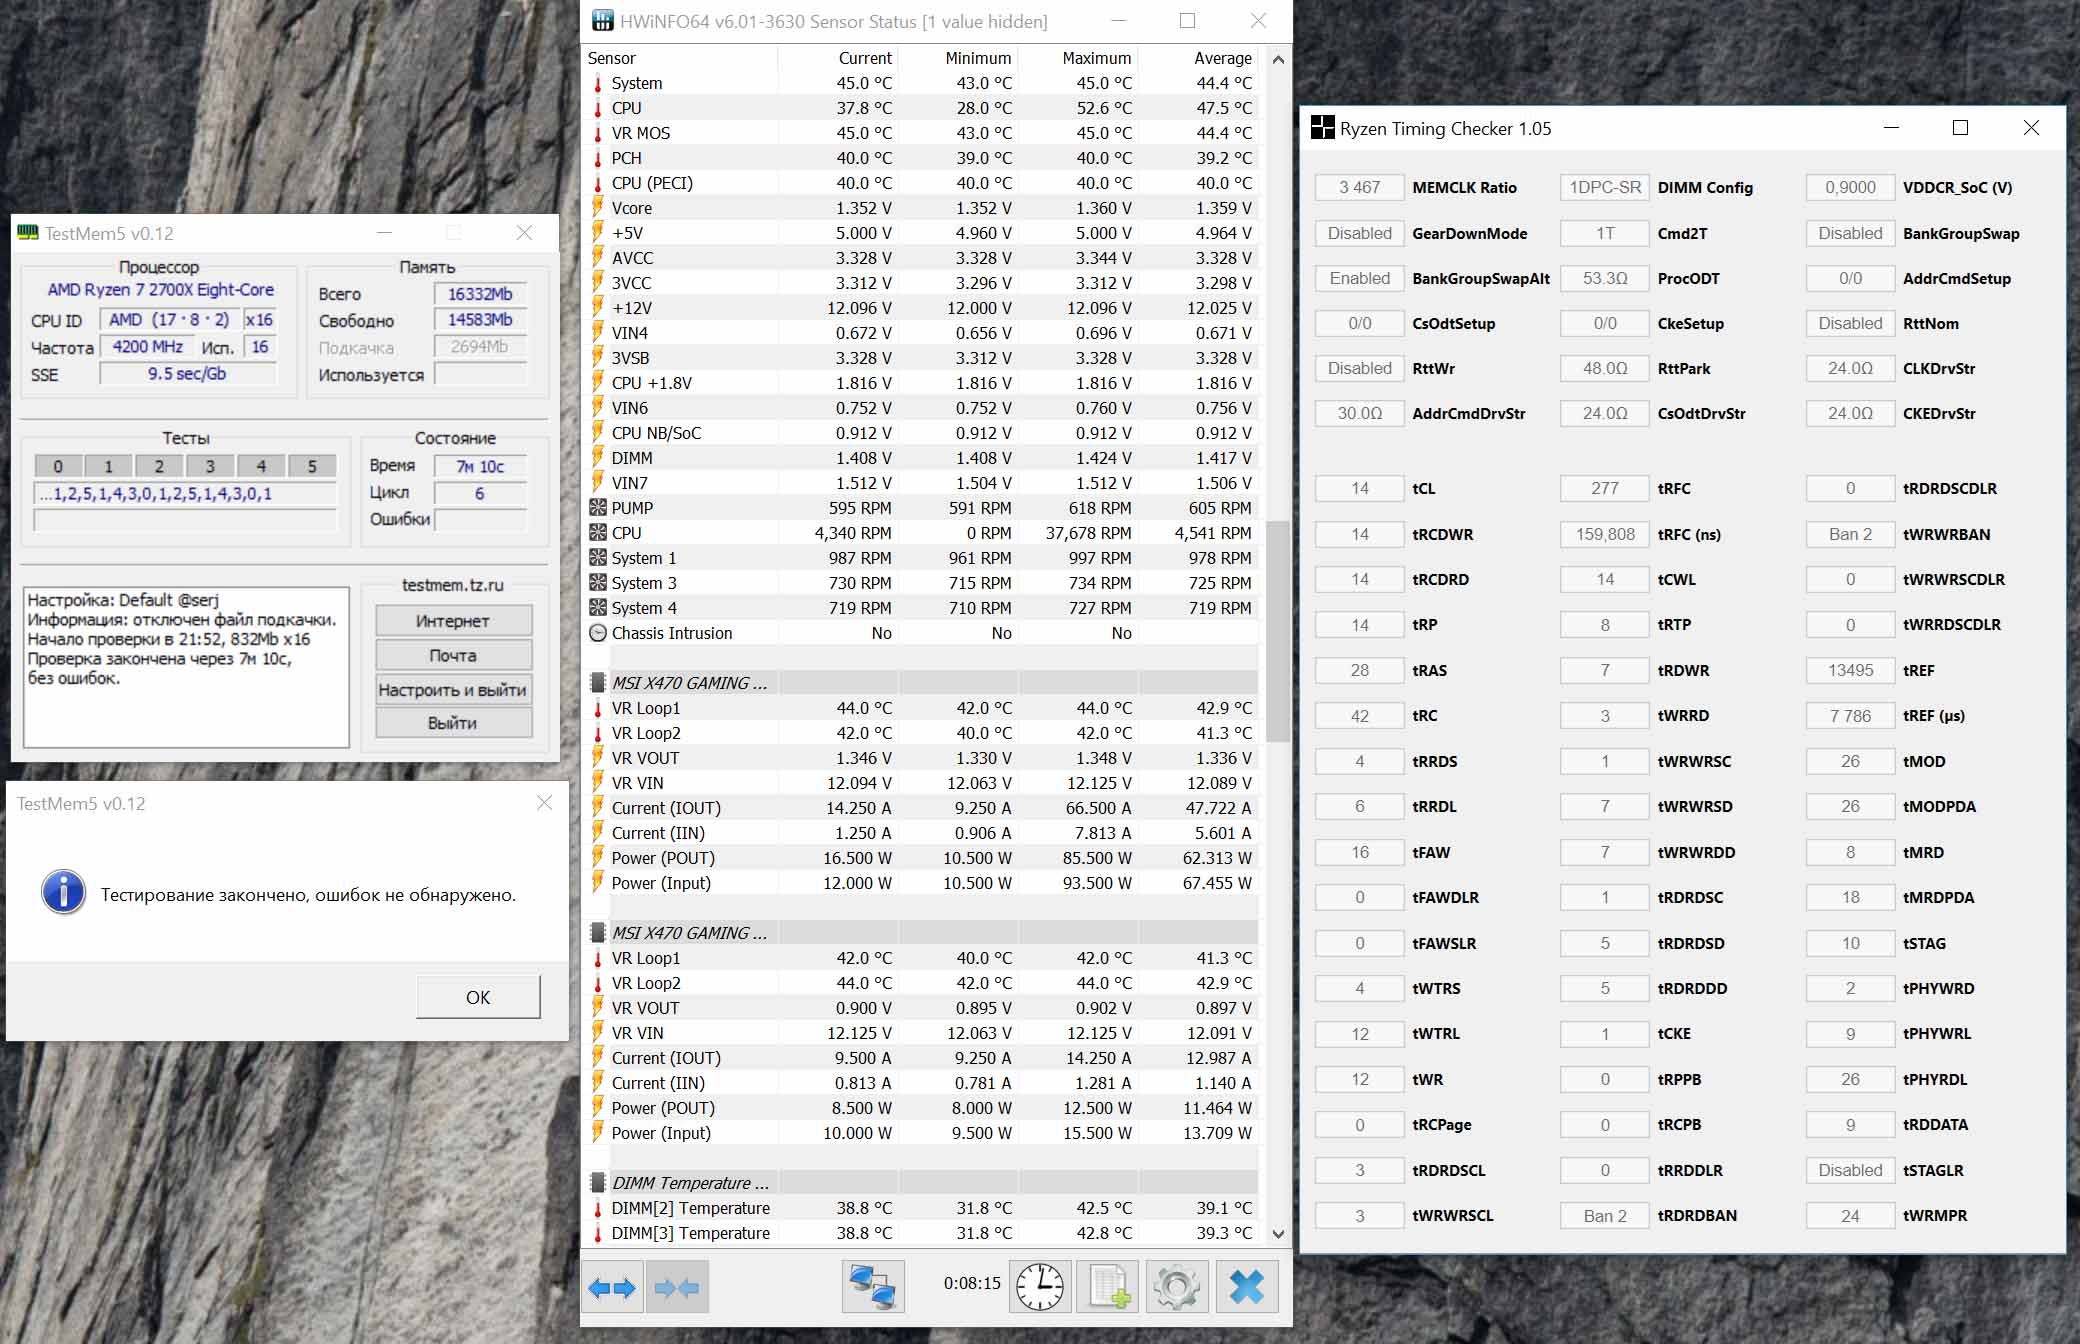
Task: Click the tCL value field showing 14
Action: [1359, 489]
